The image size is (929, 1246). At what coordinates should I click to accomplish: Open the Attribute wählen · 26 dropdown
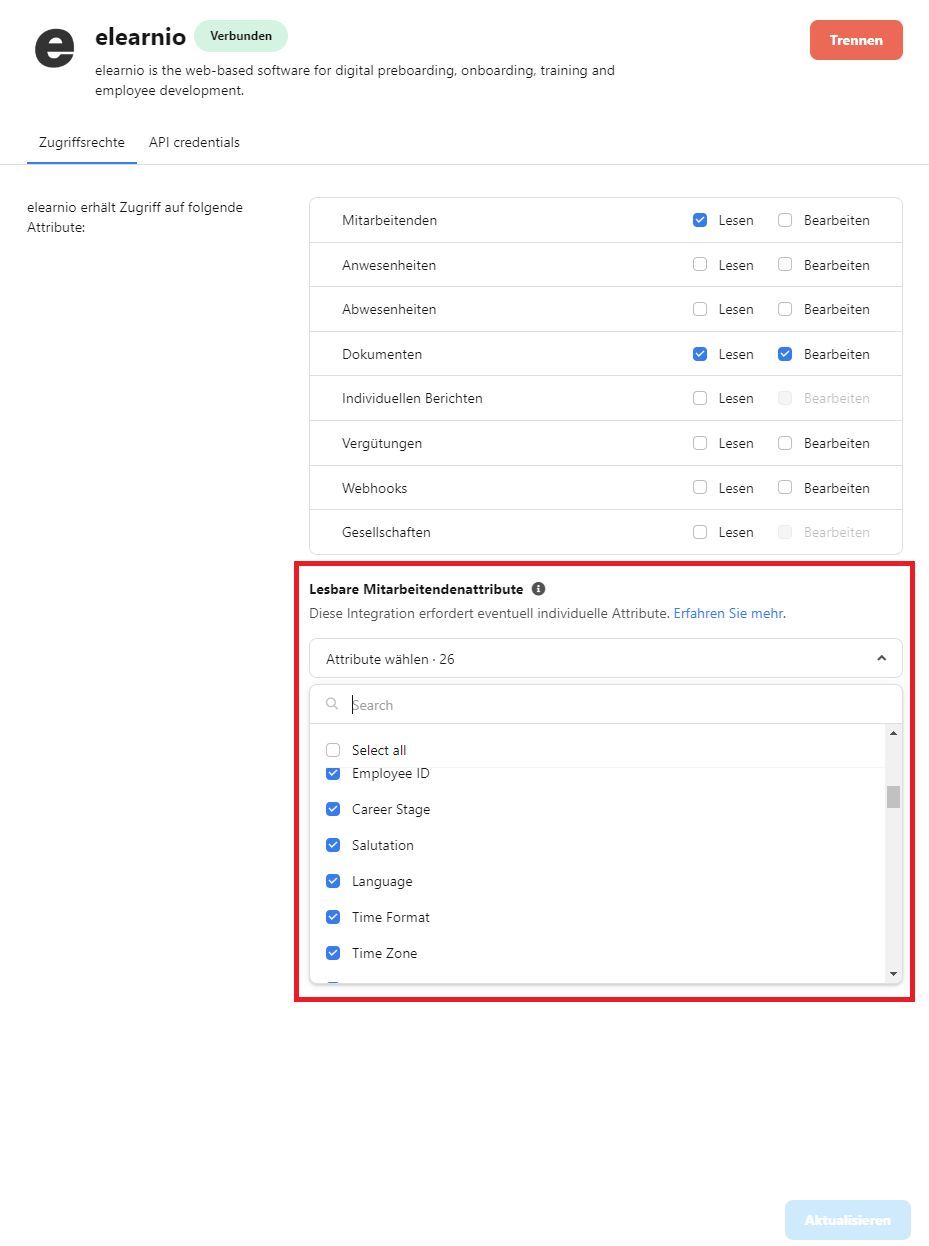pos(605,659)
